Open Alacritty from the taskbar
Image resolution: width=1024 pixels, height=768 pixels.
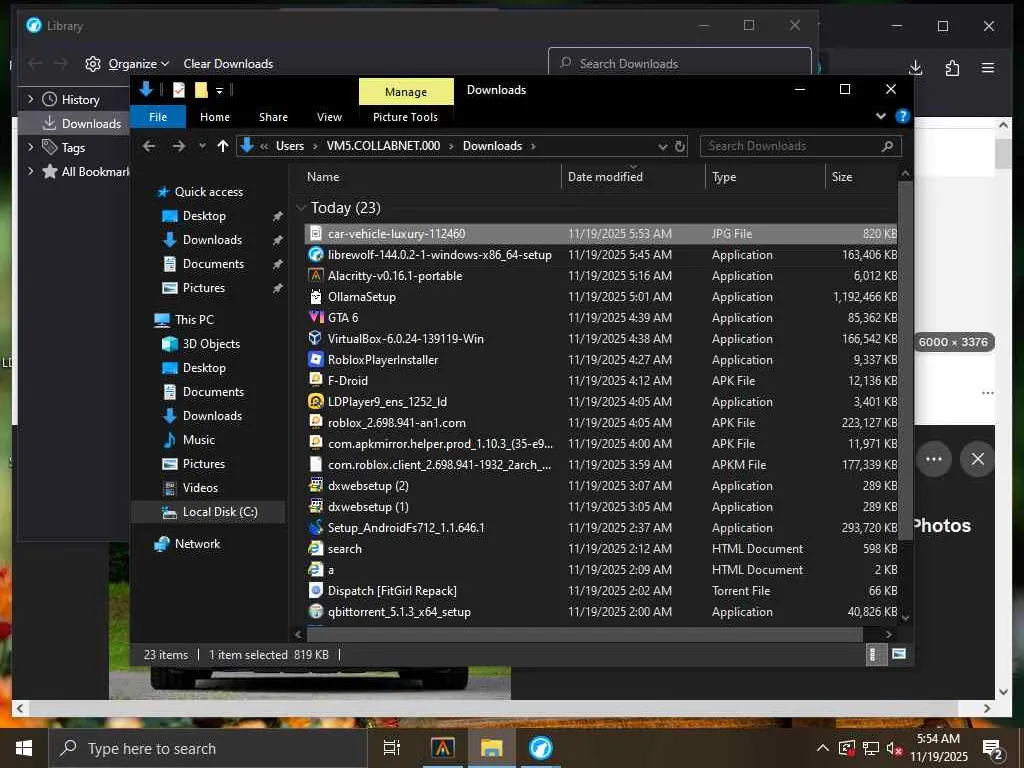coord(443,748)
